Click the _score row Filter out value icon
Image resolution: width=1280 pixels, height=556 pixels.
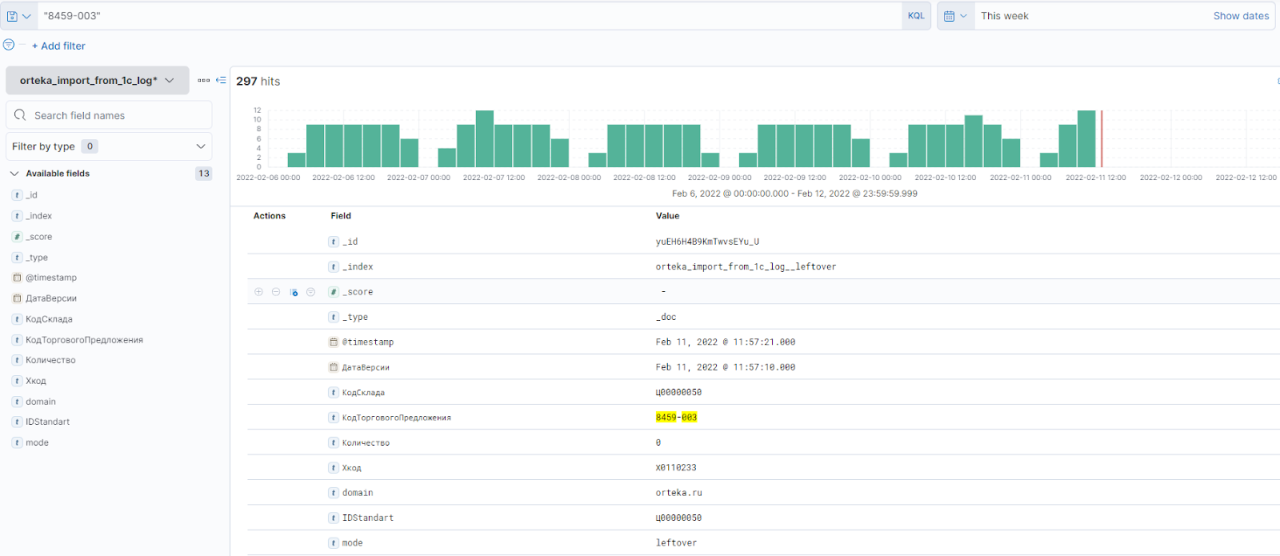coord(276,292)
